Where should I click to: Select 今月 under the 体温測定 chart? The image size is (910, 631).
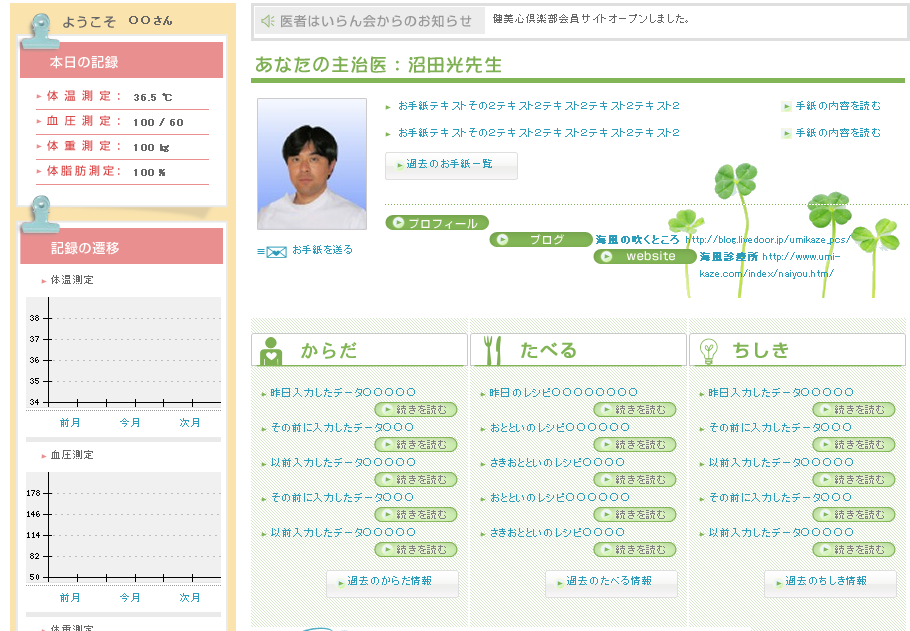pos(130,423)
